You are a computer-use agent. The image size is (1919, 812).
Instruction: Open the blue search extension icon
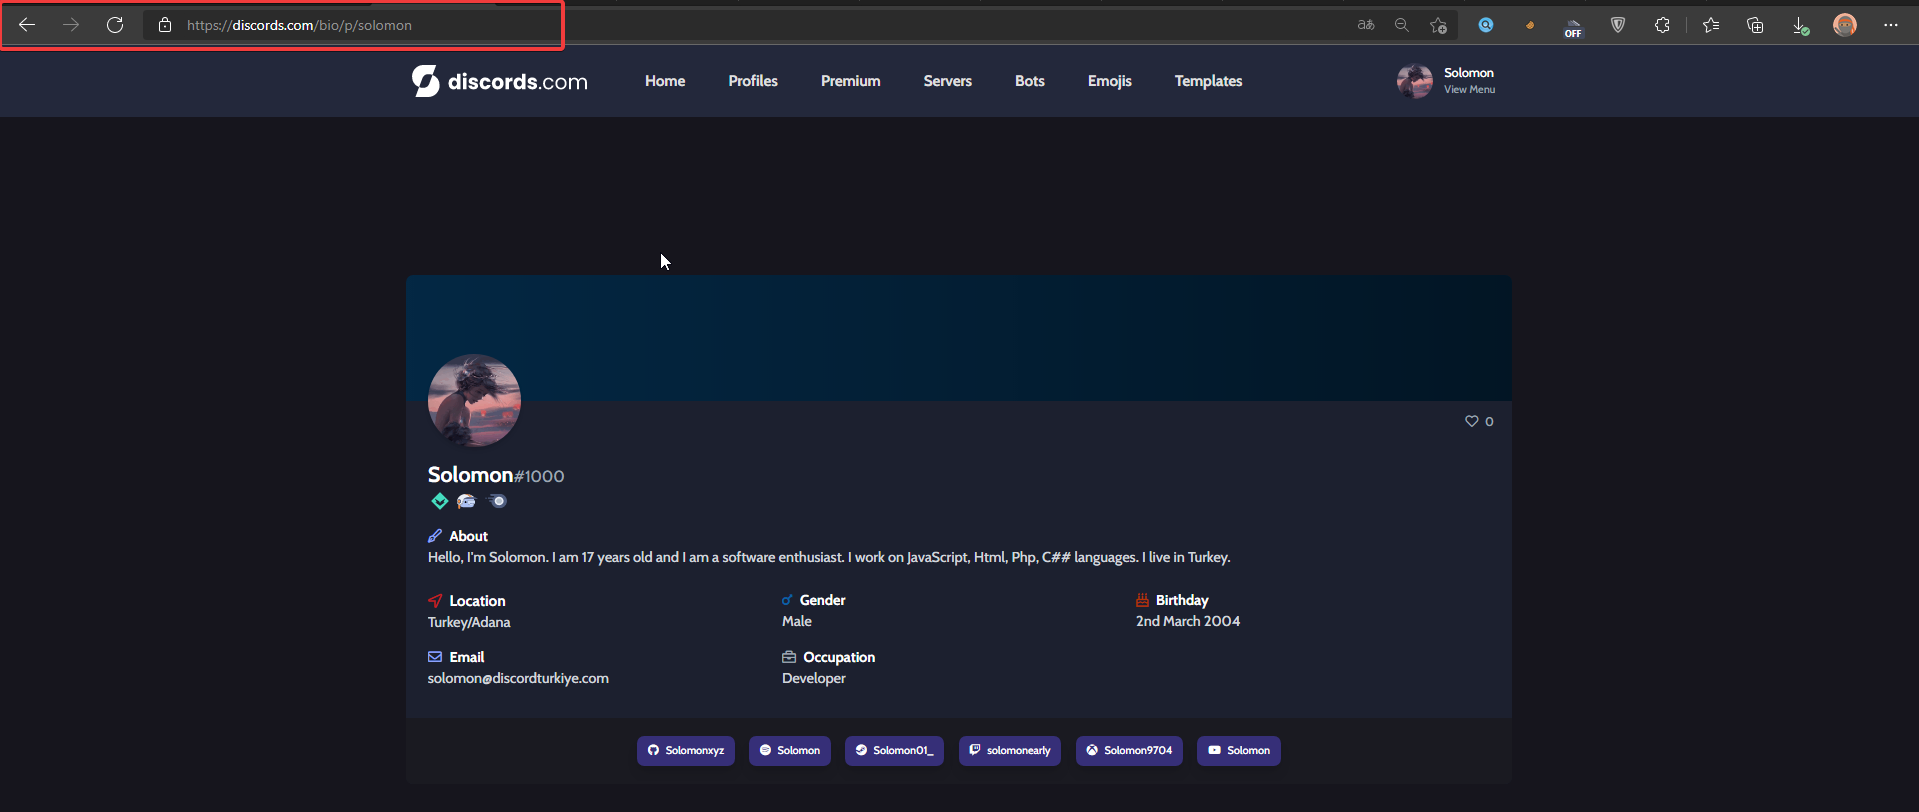[x=1486, y=25]
